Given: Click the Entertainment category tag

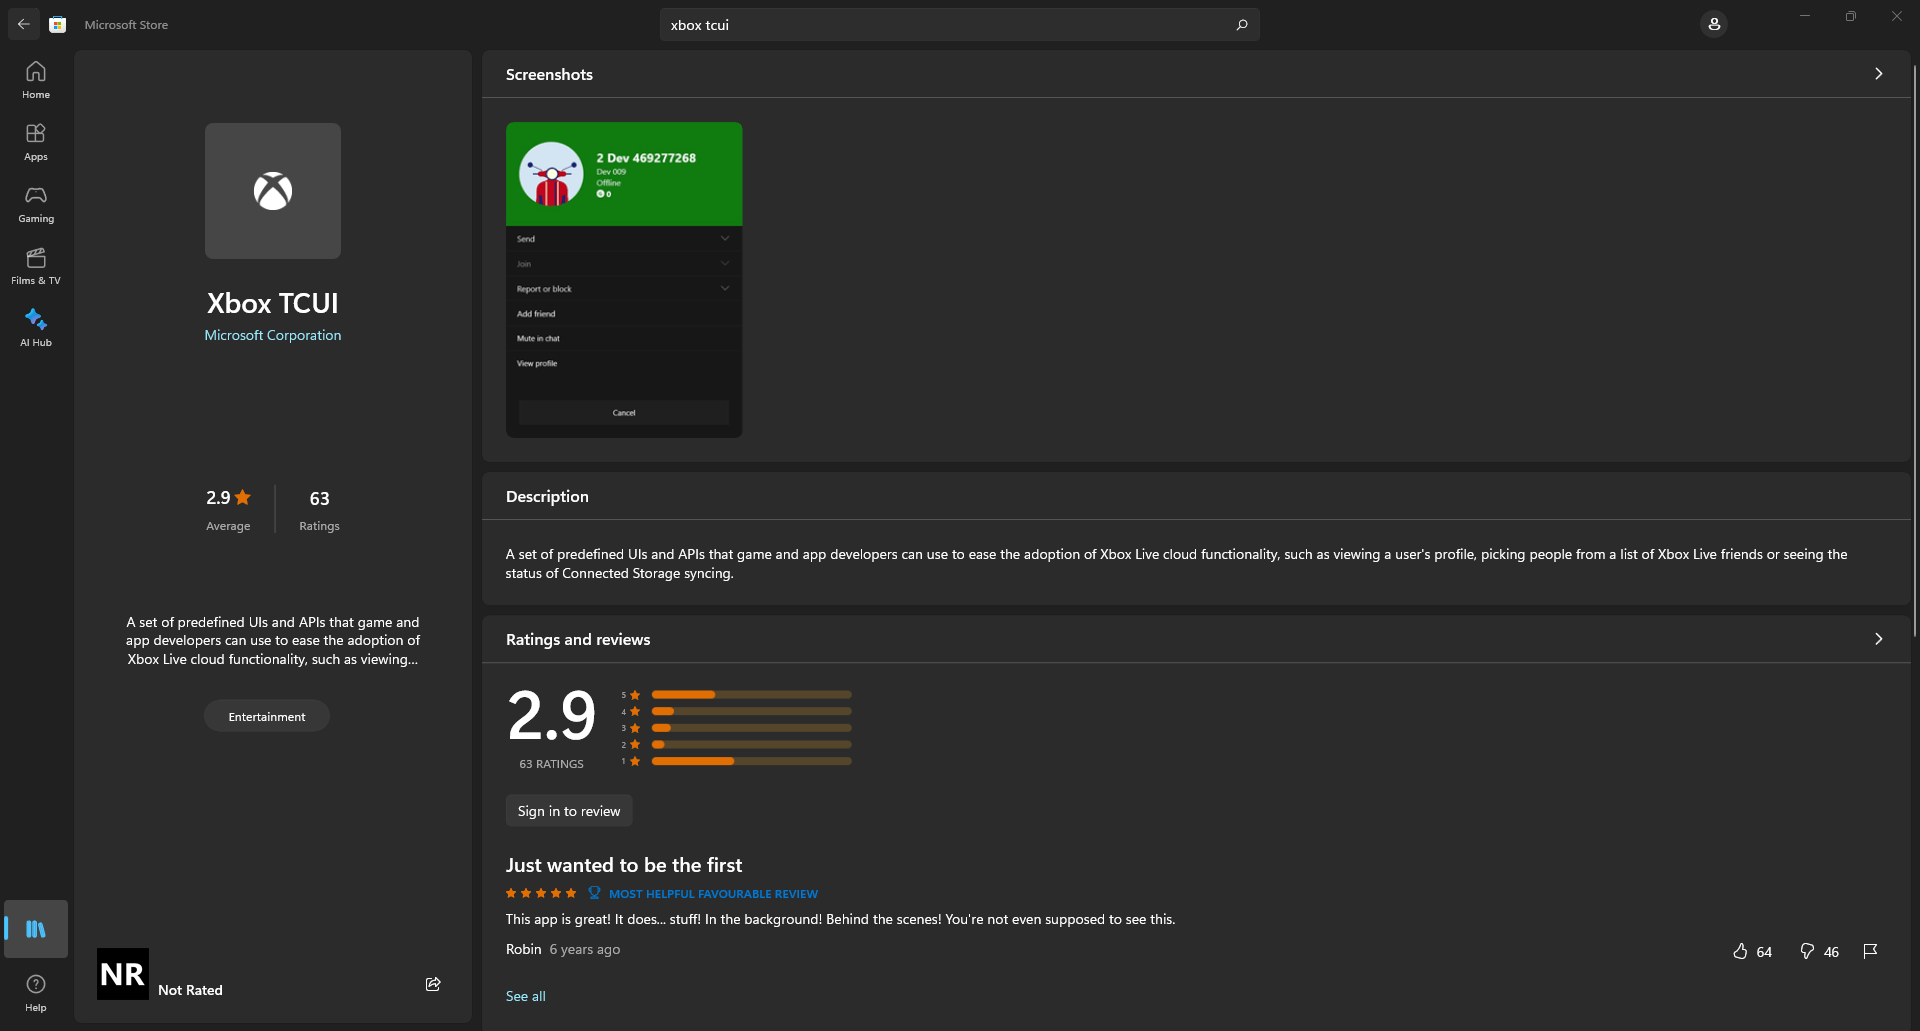Looking at the screenshot, I should click(267, 716).
